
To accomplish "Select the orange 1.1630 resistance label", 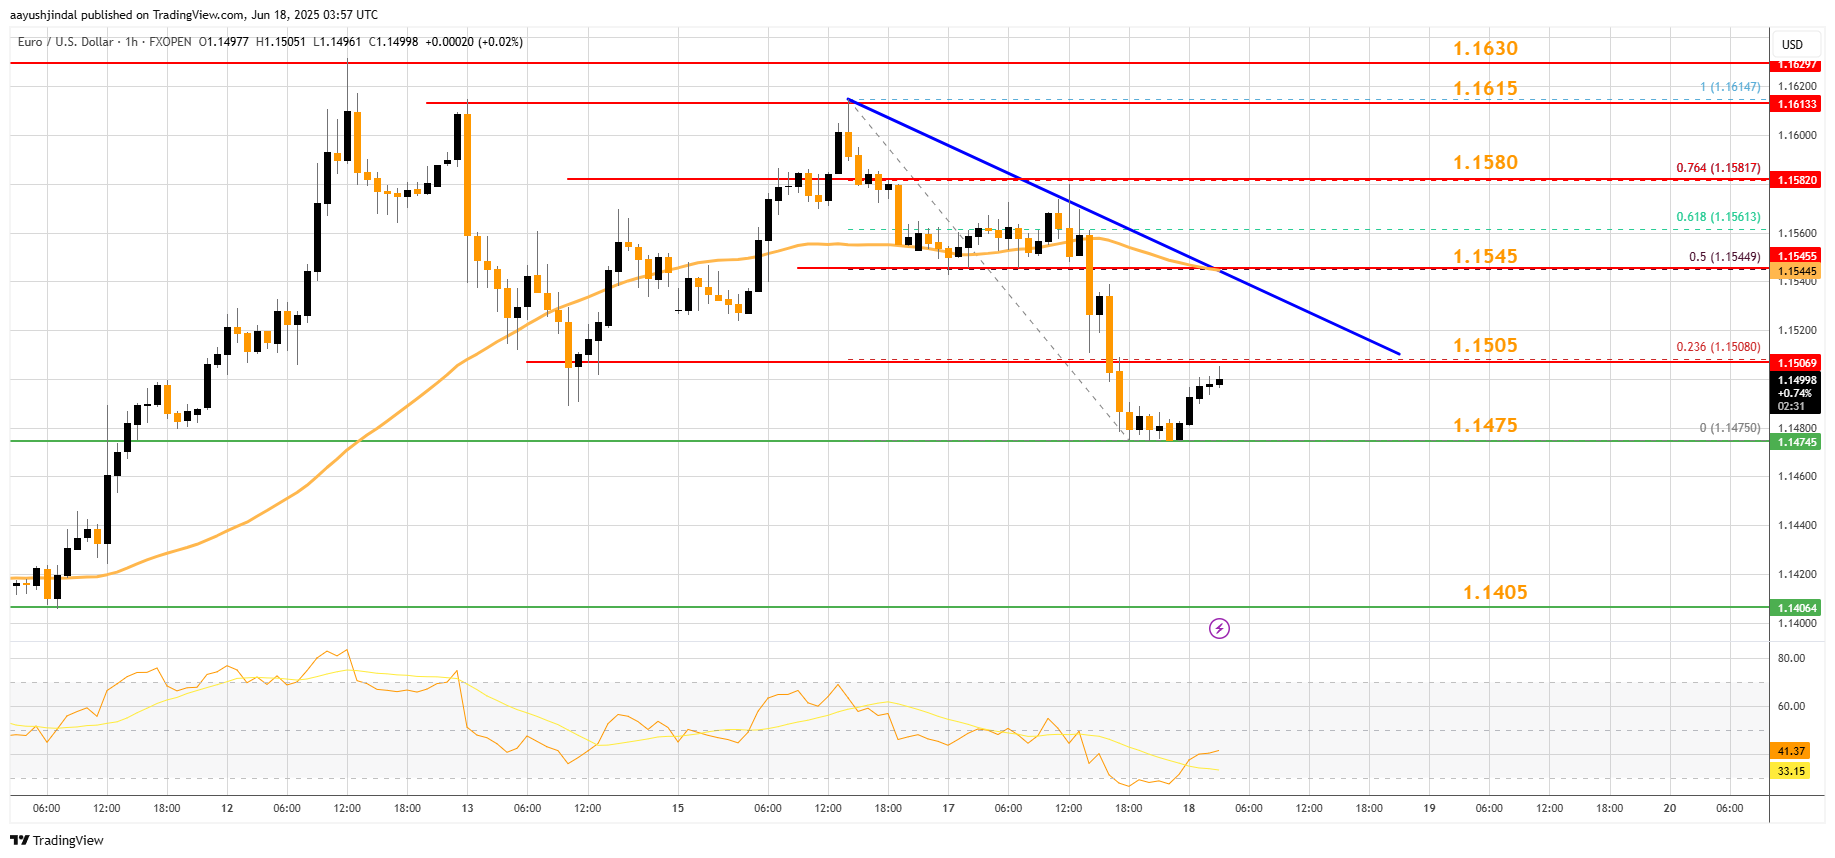I will (1485, 48).
